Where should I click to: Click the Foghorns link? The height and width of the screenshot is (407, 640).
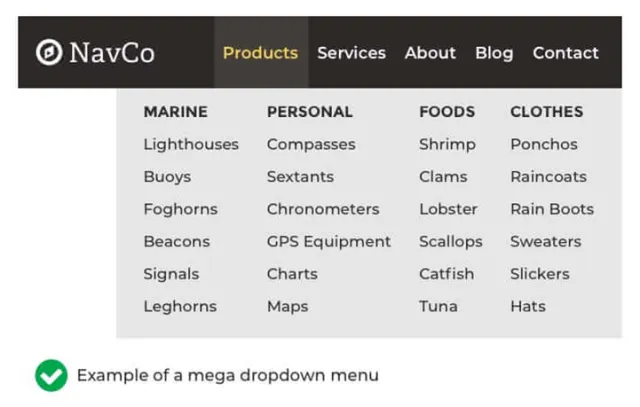[180, 209]
